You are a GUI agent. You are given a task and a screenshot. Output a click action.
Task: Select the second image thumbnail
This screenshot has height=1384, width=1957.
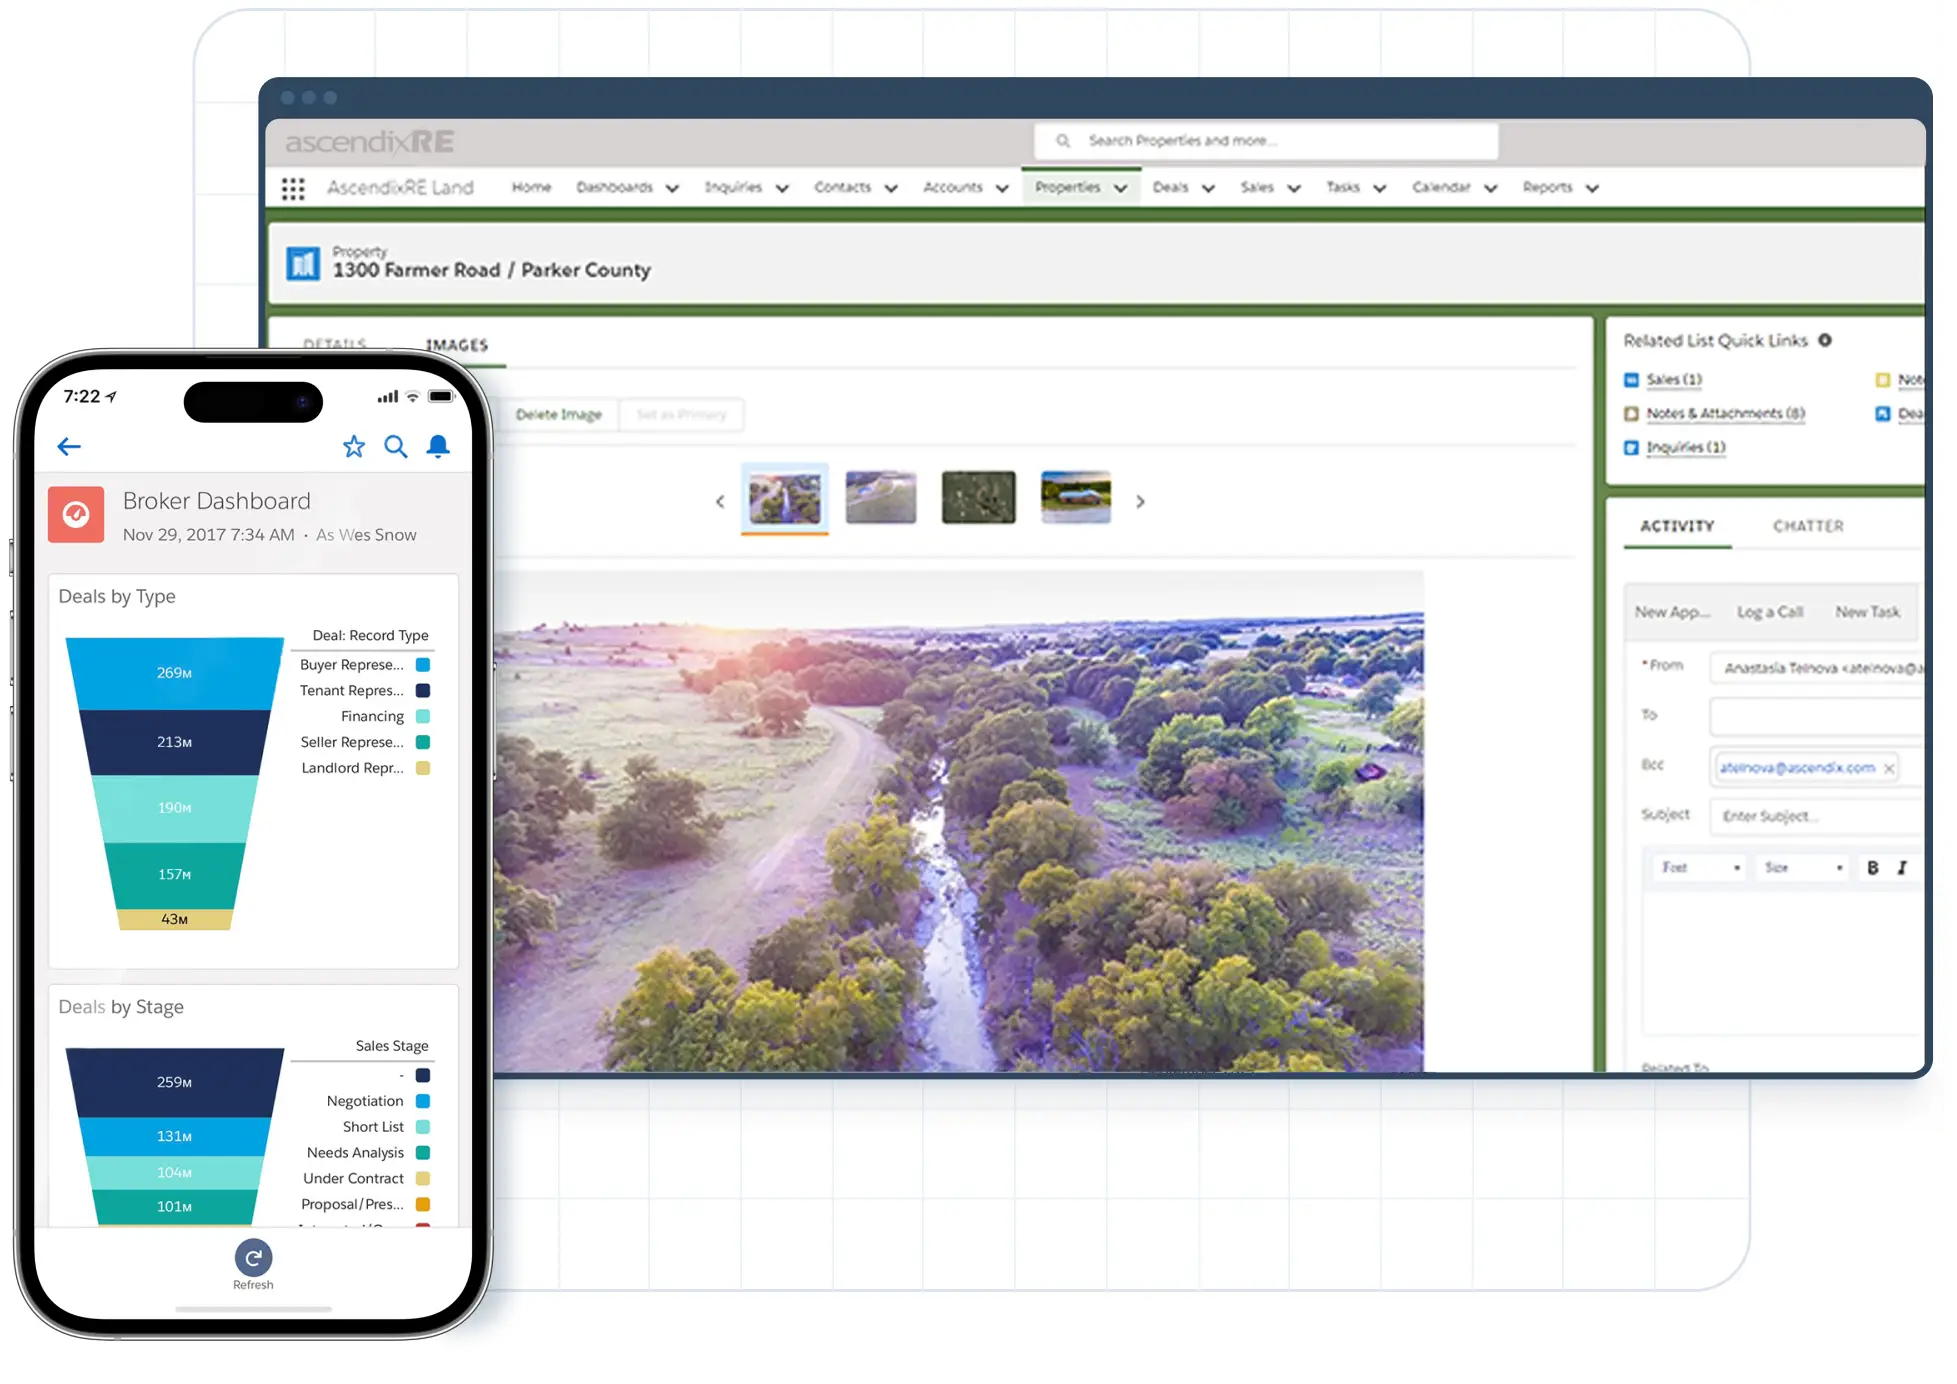[881, 497]
